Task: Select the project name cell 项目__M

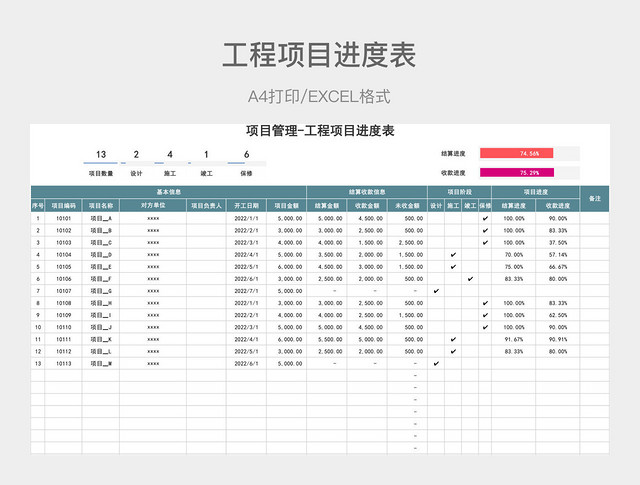Action: [x=101, y=364]
